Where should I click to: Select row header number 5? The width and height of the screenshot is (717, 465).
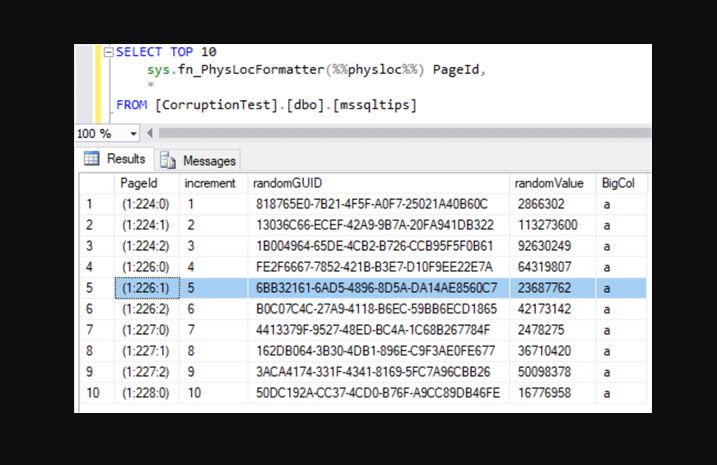[97, 288]
